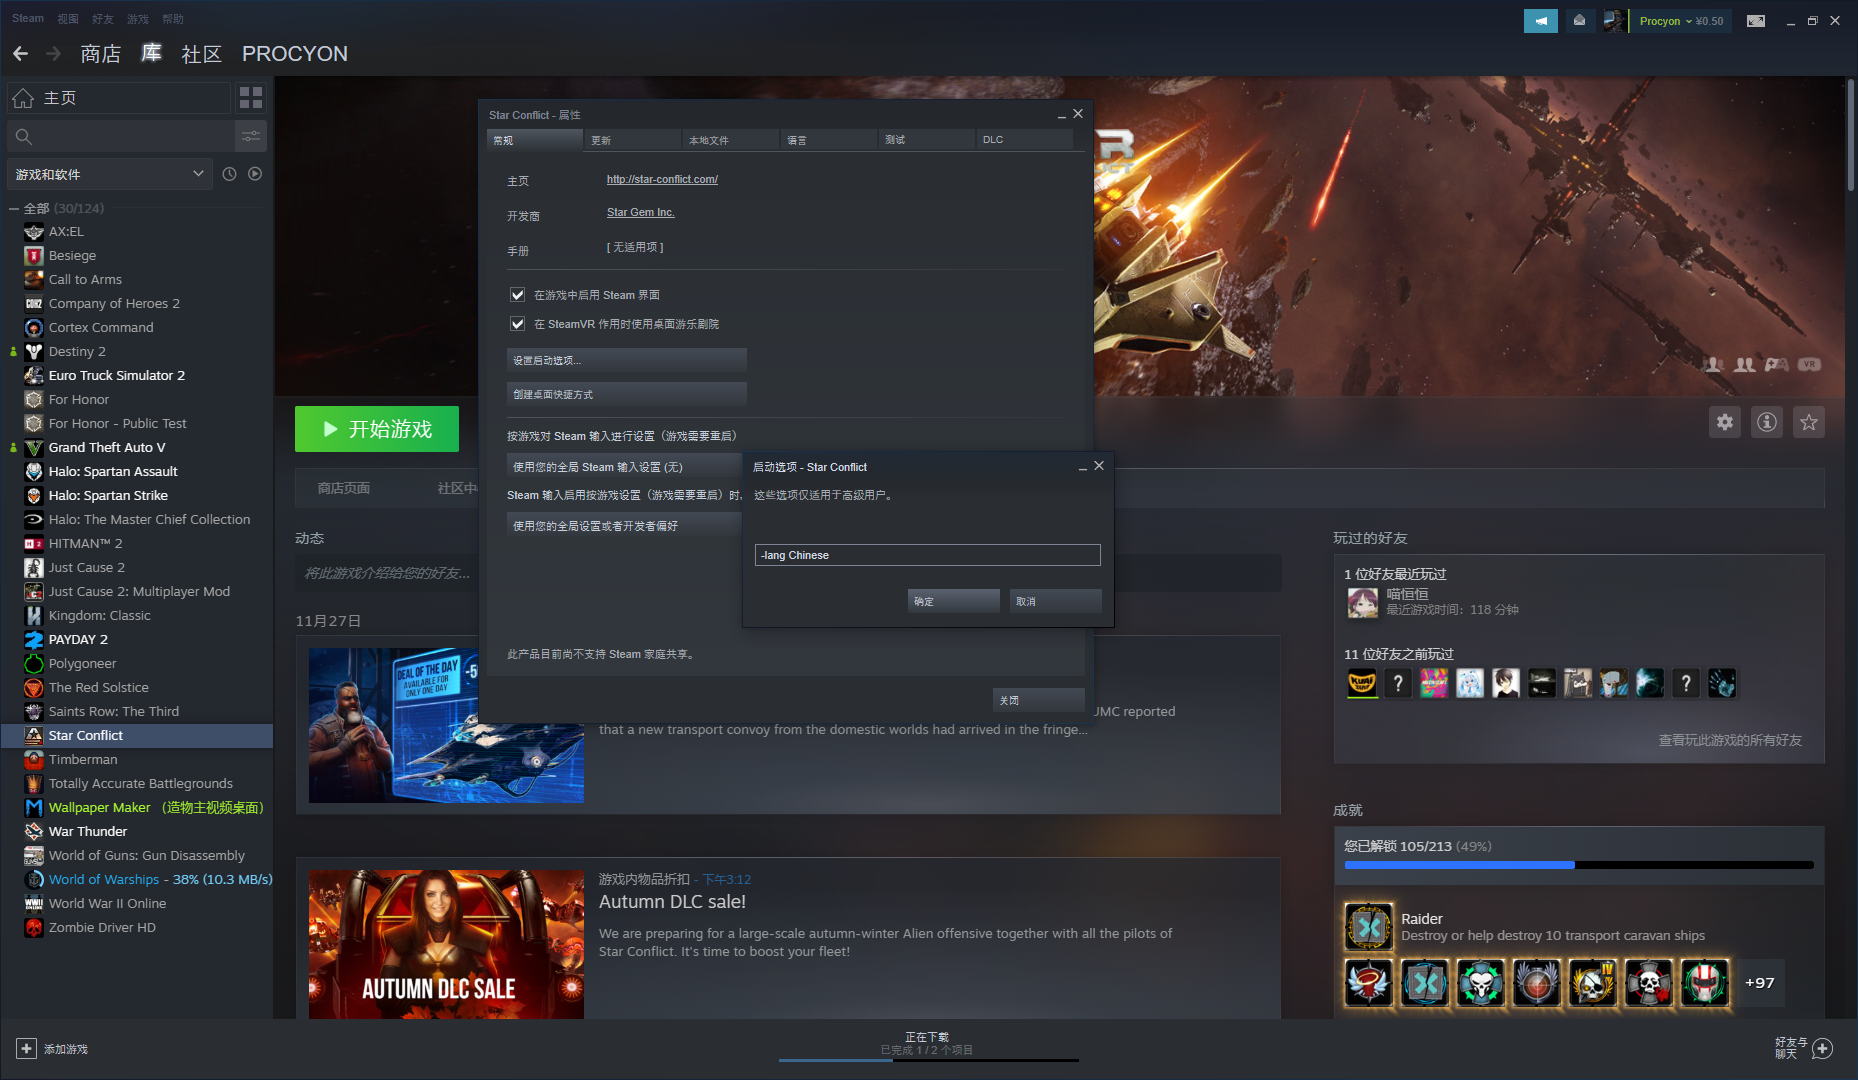1858x1080 pixels.
Task: Switch to DLC tab in properties
Action: pos(1024,140)
